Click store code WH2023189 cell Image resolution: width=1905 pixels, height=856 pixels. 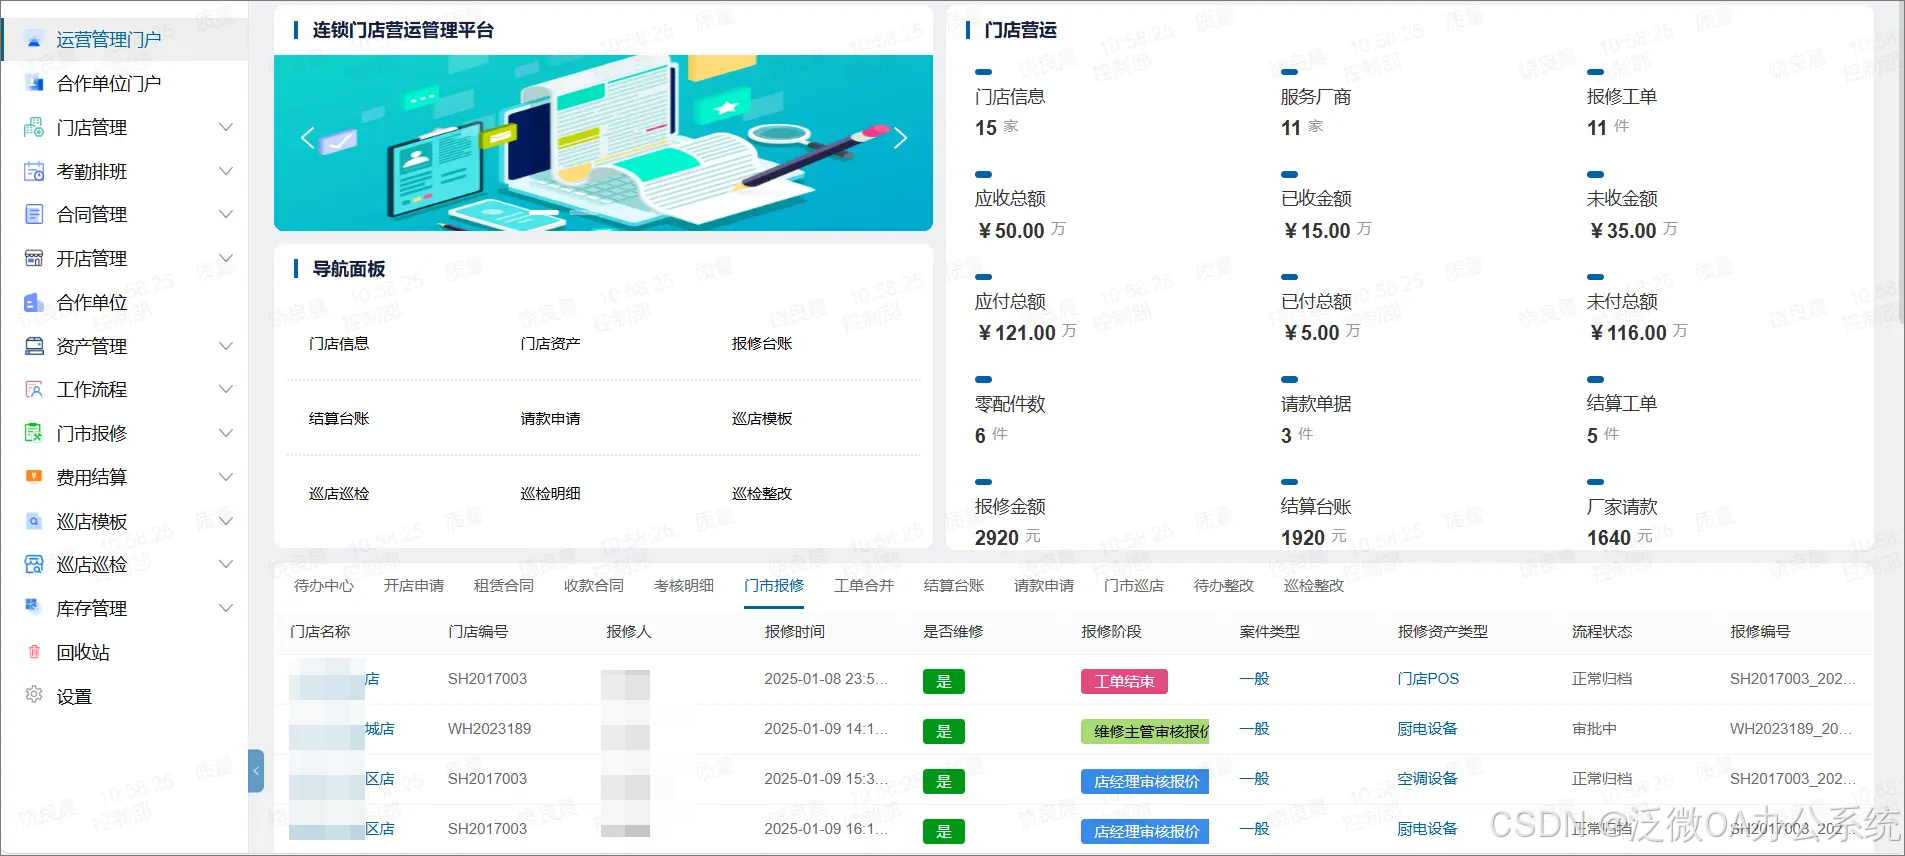[x=489, y=729]
